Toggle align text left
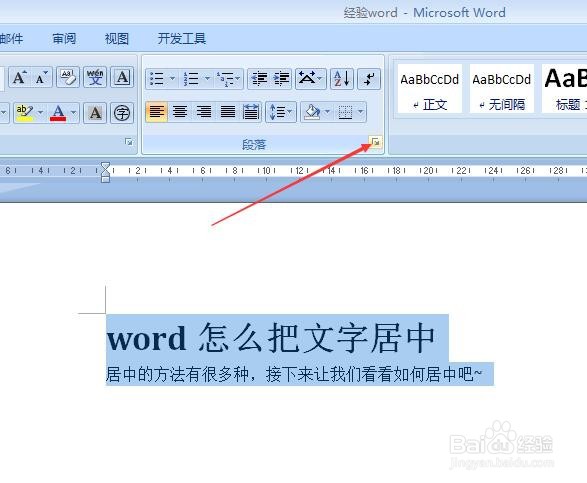 pos(156,112)
